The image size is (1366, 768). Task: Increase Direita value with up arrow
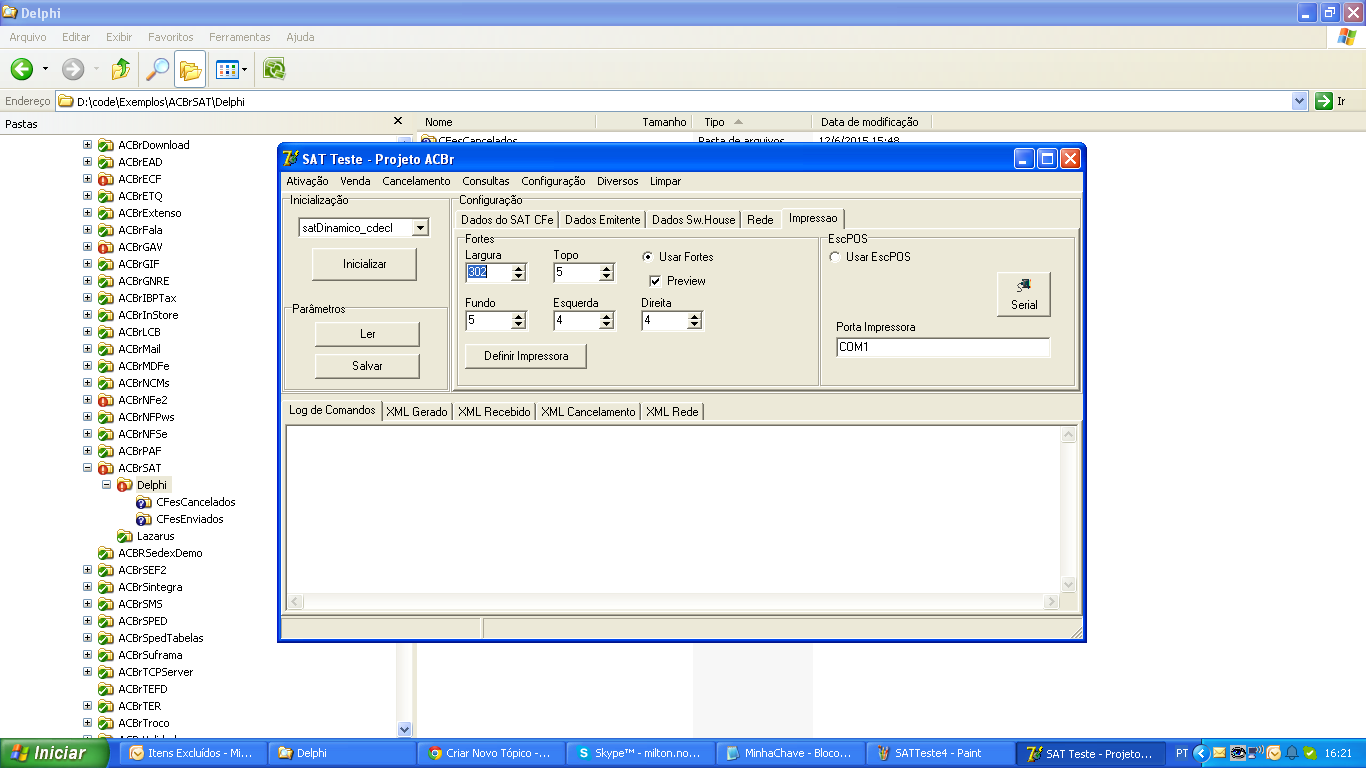point(694,316)
